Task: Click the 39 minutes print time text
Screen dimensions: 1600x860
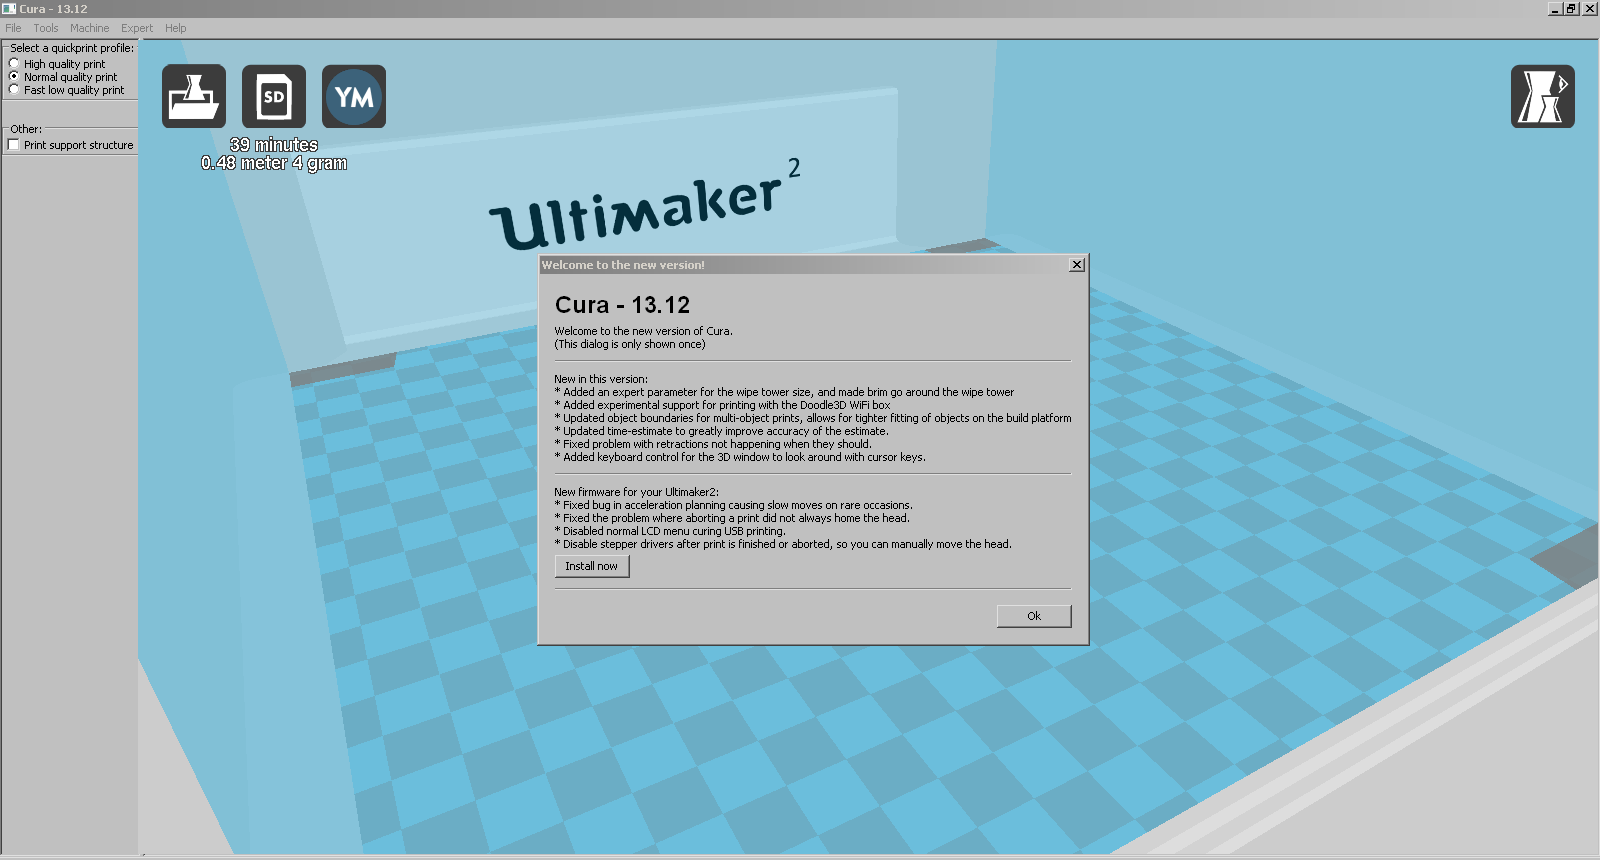Action: coord(274,145)
